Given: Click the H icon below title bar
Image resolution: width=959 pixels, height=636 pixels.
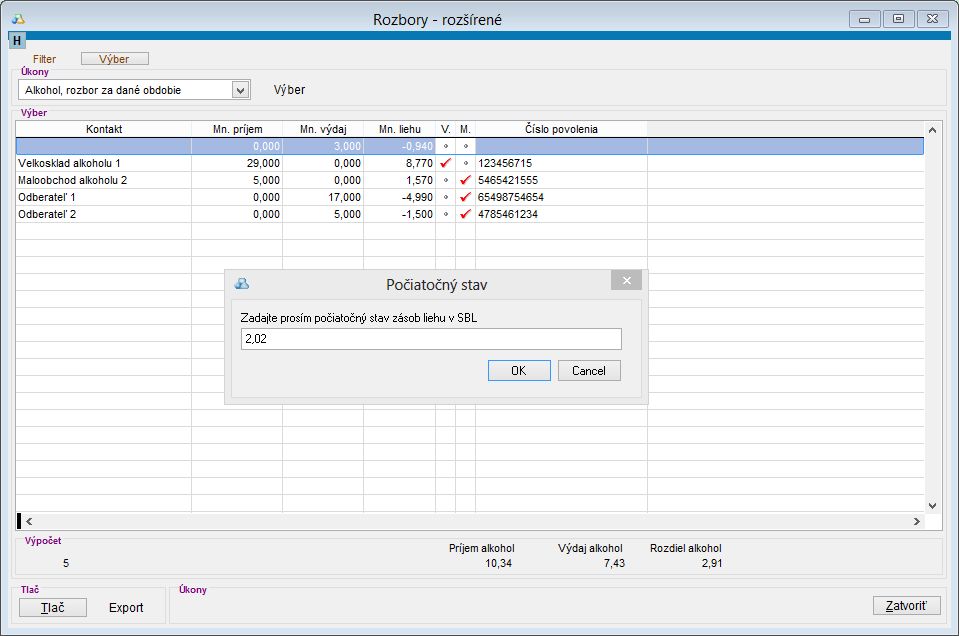Looking at the screenshot, I should point(17,41).
